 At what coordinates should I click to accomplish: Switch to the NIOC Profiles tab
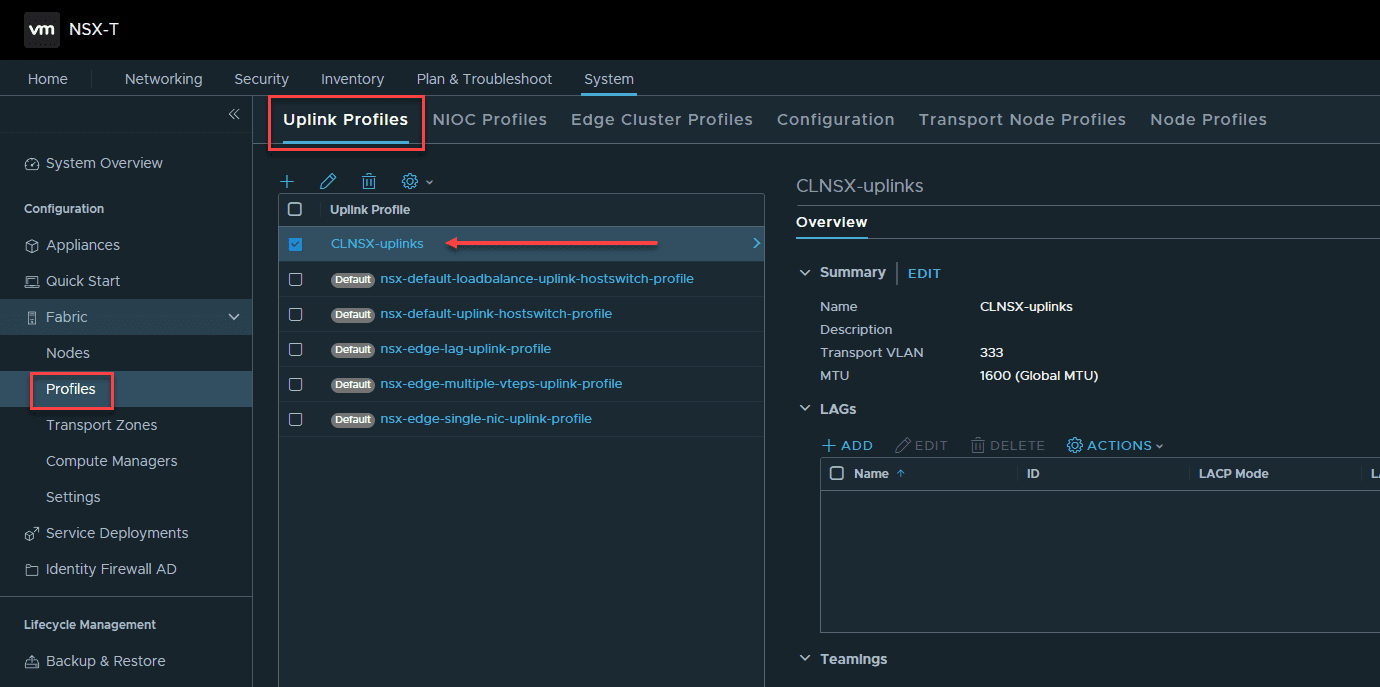coord(490,119)
